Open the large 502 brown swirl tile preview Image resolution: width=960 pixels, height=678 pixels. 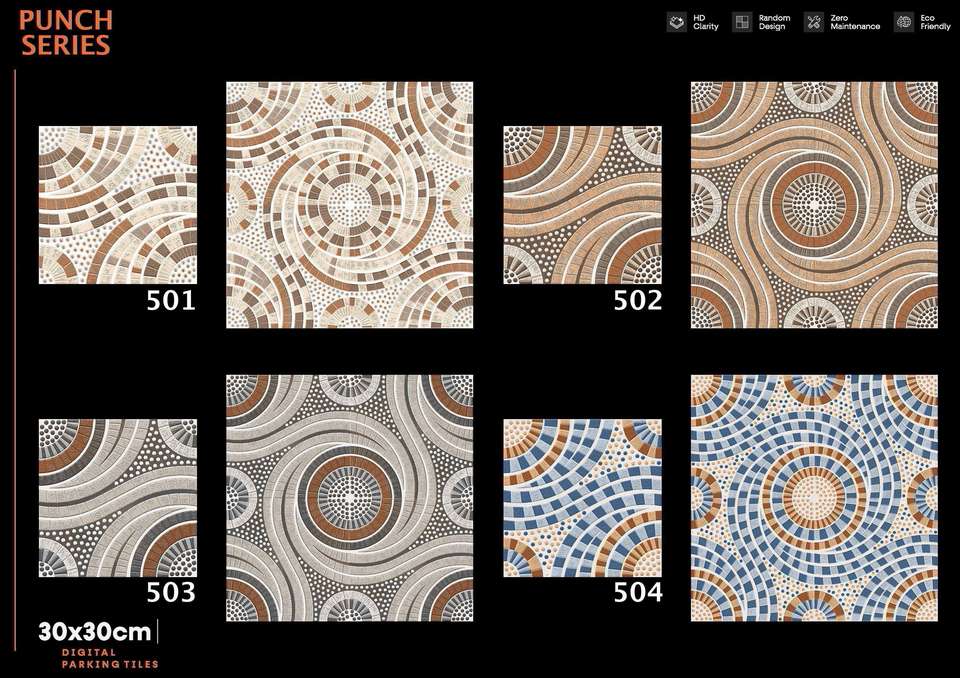[x=814, y=205]
